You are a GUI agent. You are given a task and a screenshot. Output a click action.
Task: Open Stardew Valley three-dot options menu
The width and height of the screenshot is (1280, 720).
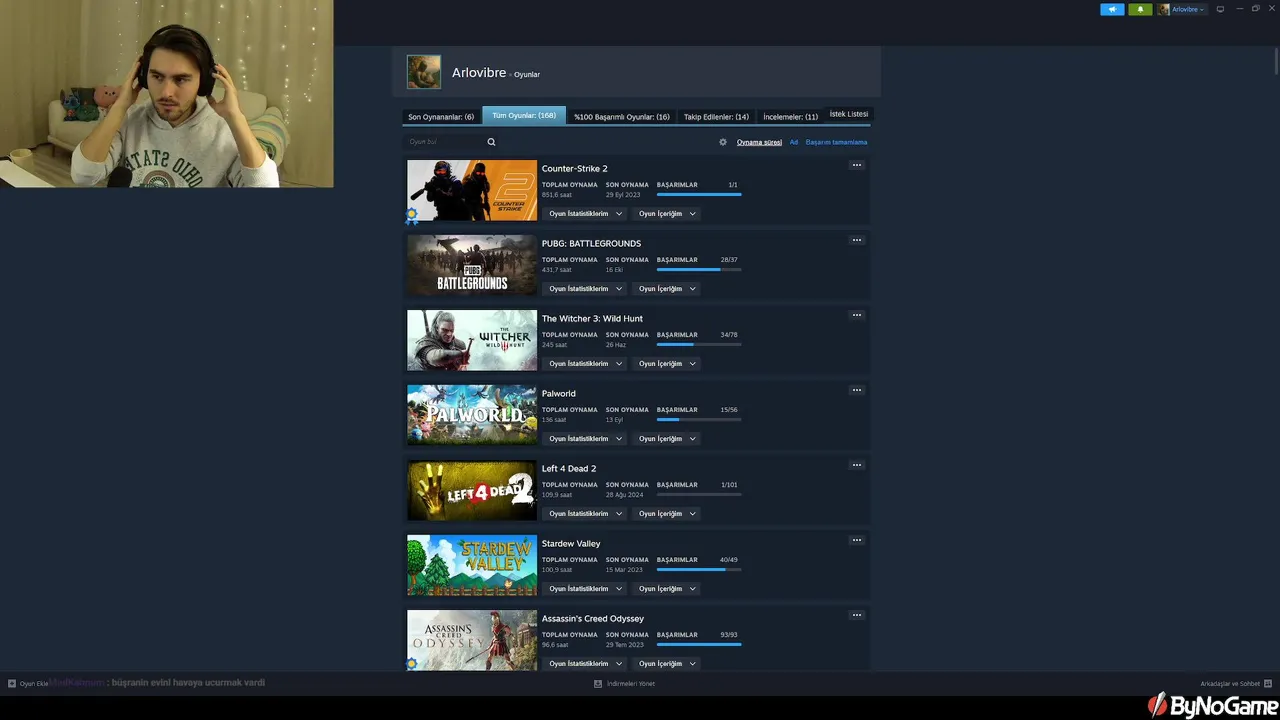tap(857, 540)
